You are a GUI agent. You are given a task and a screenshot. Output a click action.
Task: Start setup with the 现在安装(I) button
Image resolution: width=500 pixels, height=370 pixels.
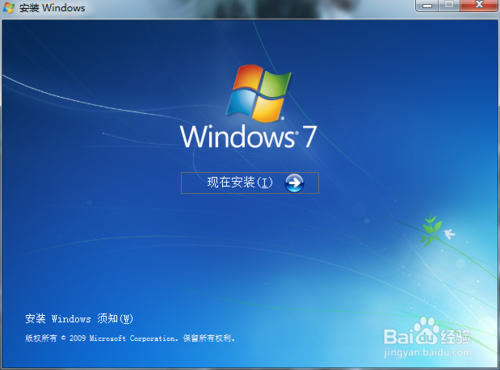coord(250,183)
